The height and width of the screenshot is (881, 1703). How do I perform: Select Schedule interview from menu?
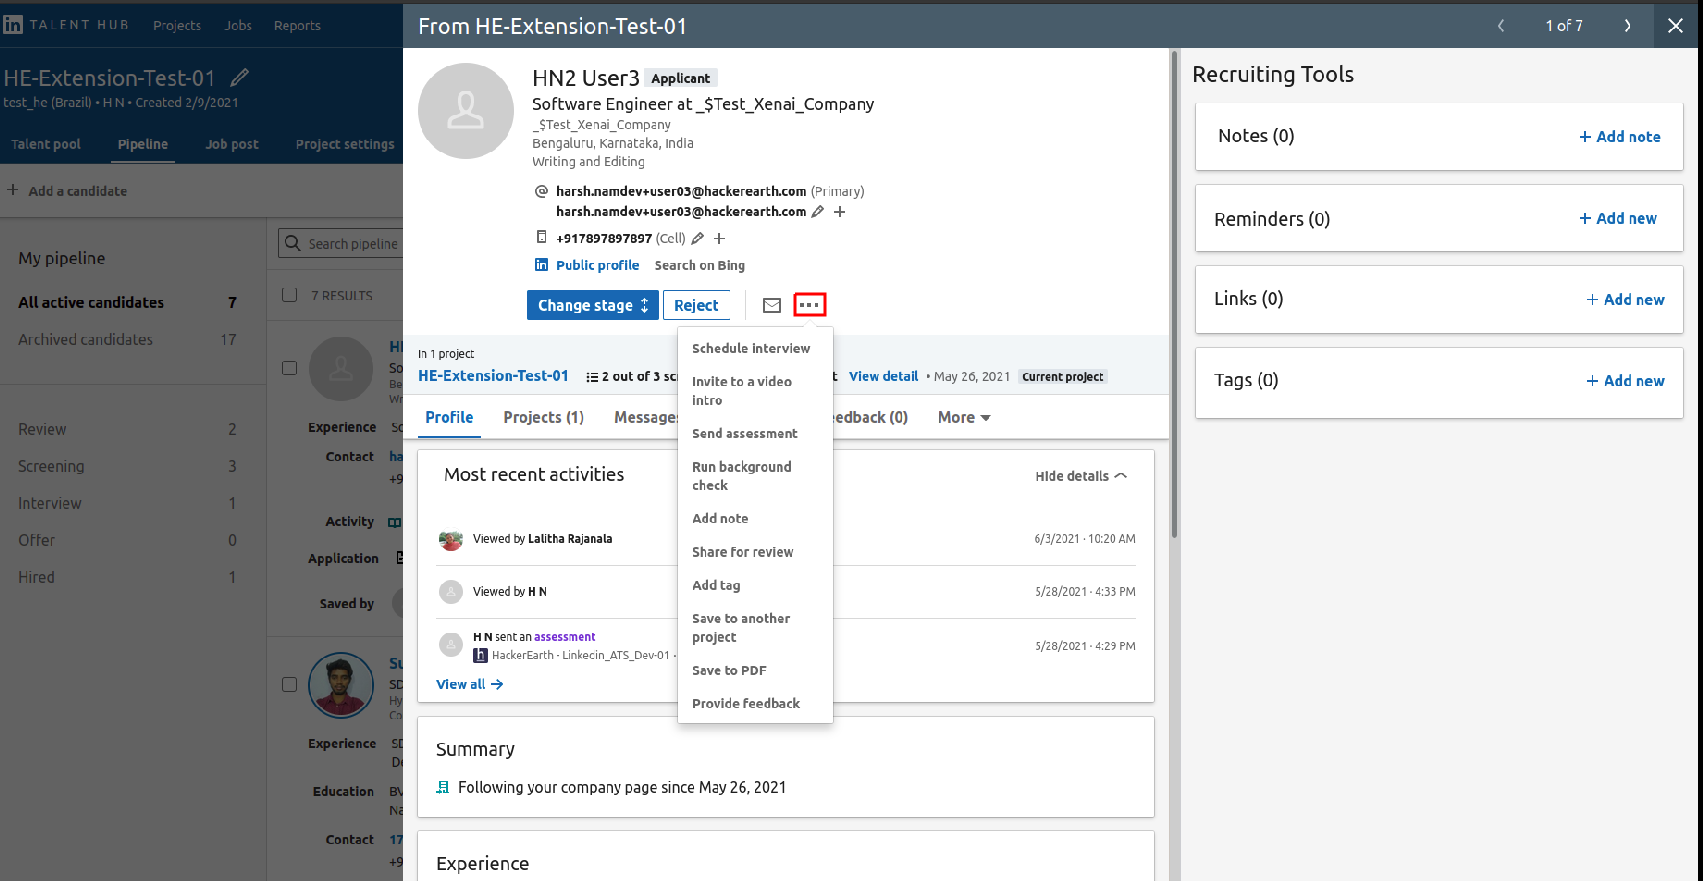tap(751, 348)
